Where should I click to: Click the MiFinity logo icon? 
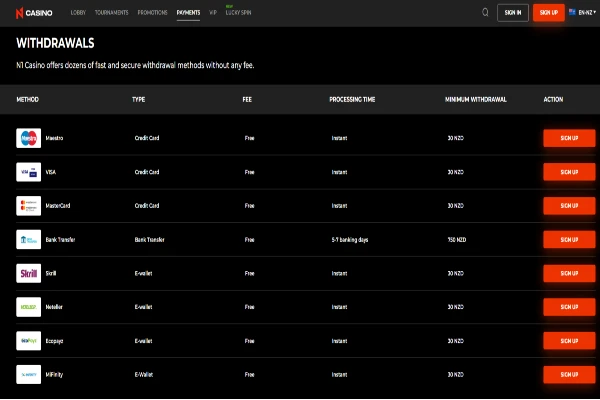pos(29,376)
